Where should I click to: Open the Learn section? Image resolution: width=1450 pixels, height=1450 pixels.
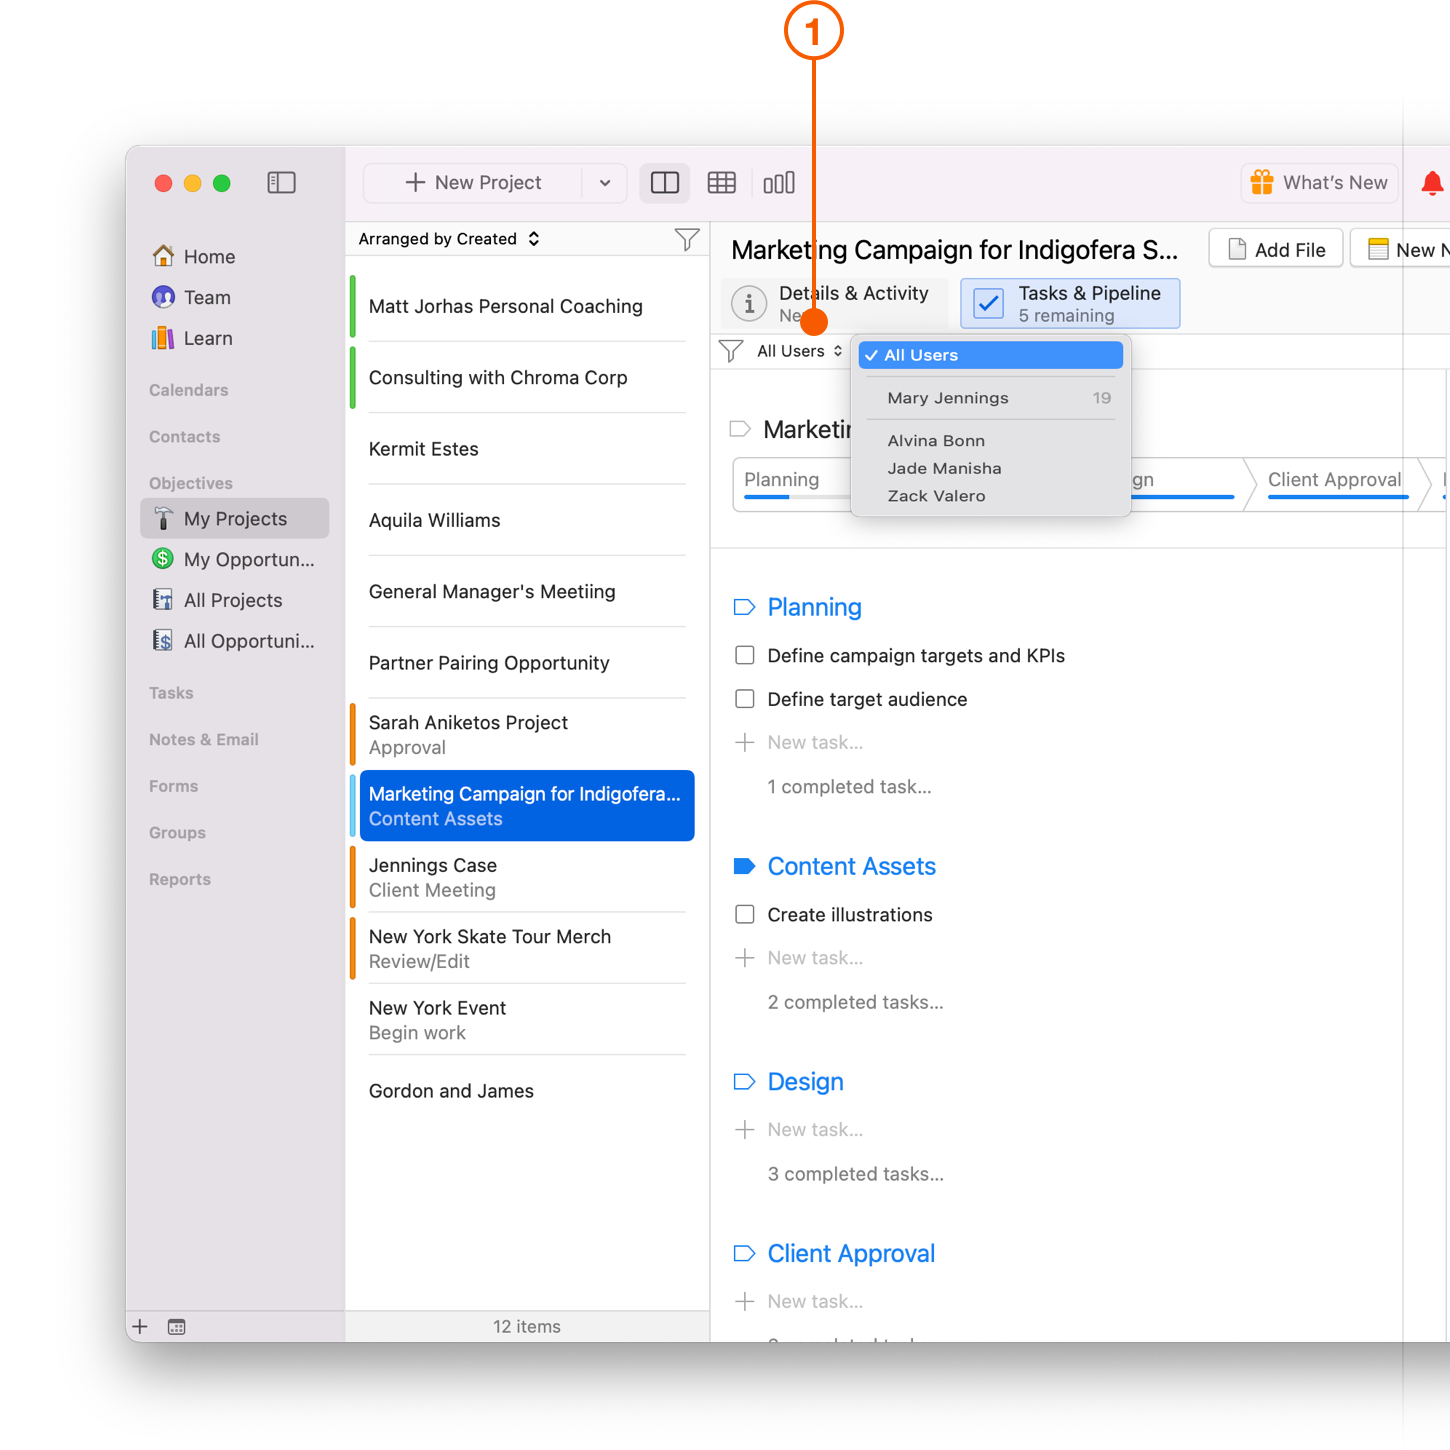pyautogui.click(x=162, y=338)
